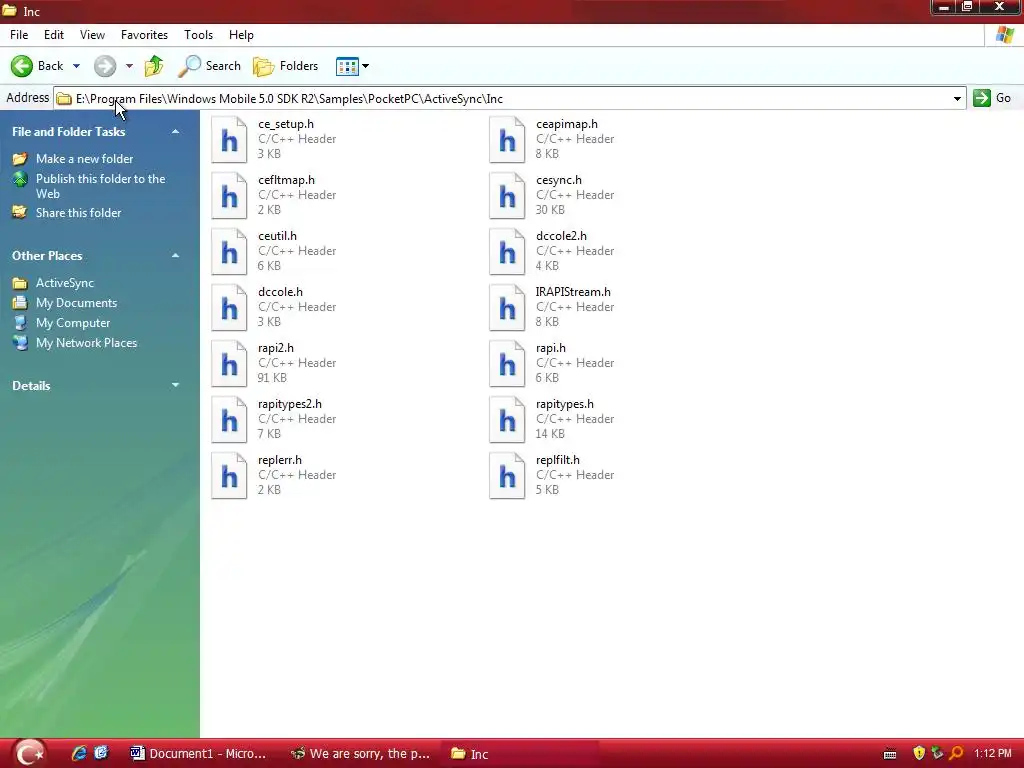Open Search with the magnifier button
The image size is (1024, 768).
point(210,66)
